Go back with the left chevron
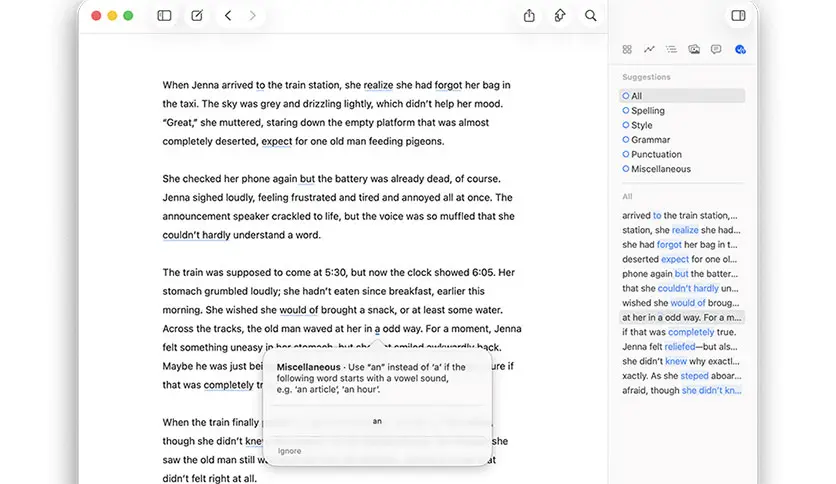 pyautogui.click(x=228, y=15)
